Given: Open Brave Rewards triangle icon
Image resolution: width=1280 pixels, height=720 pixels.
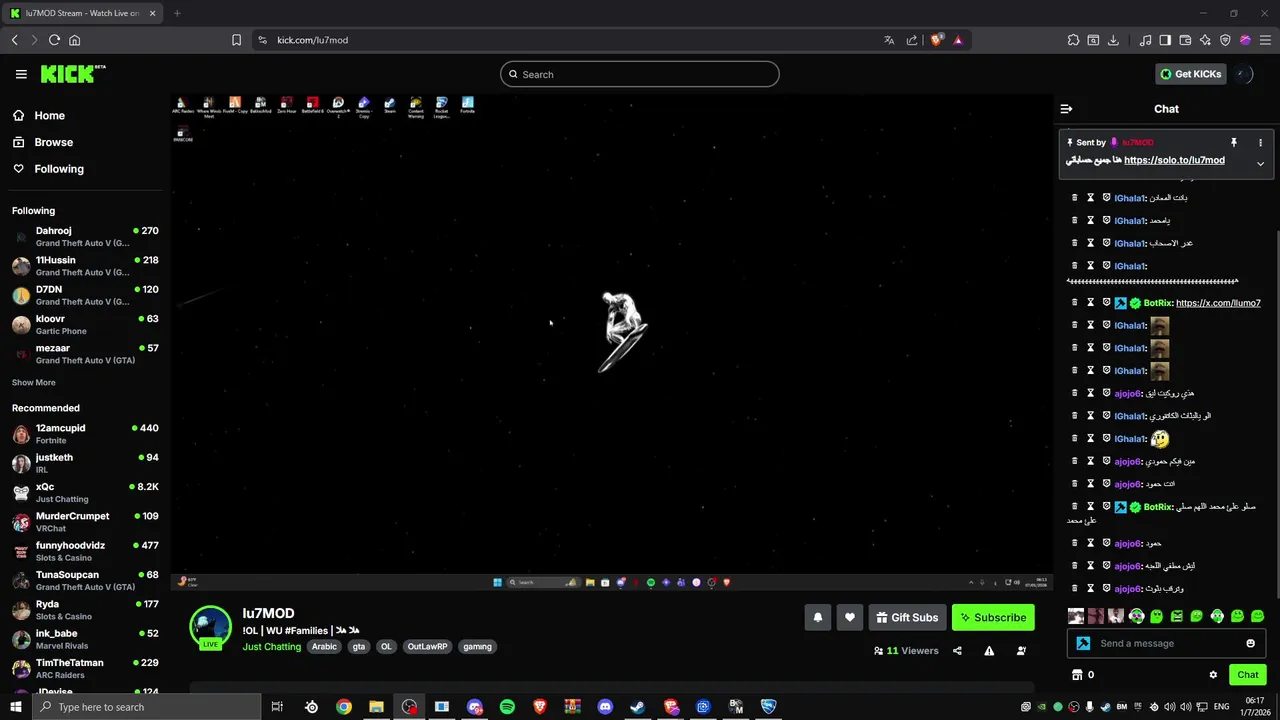Looking at the screenshot, I should pyautogui.click(x=958, y=40).
